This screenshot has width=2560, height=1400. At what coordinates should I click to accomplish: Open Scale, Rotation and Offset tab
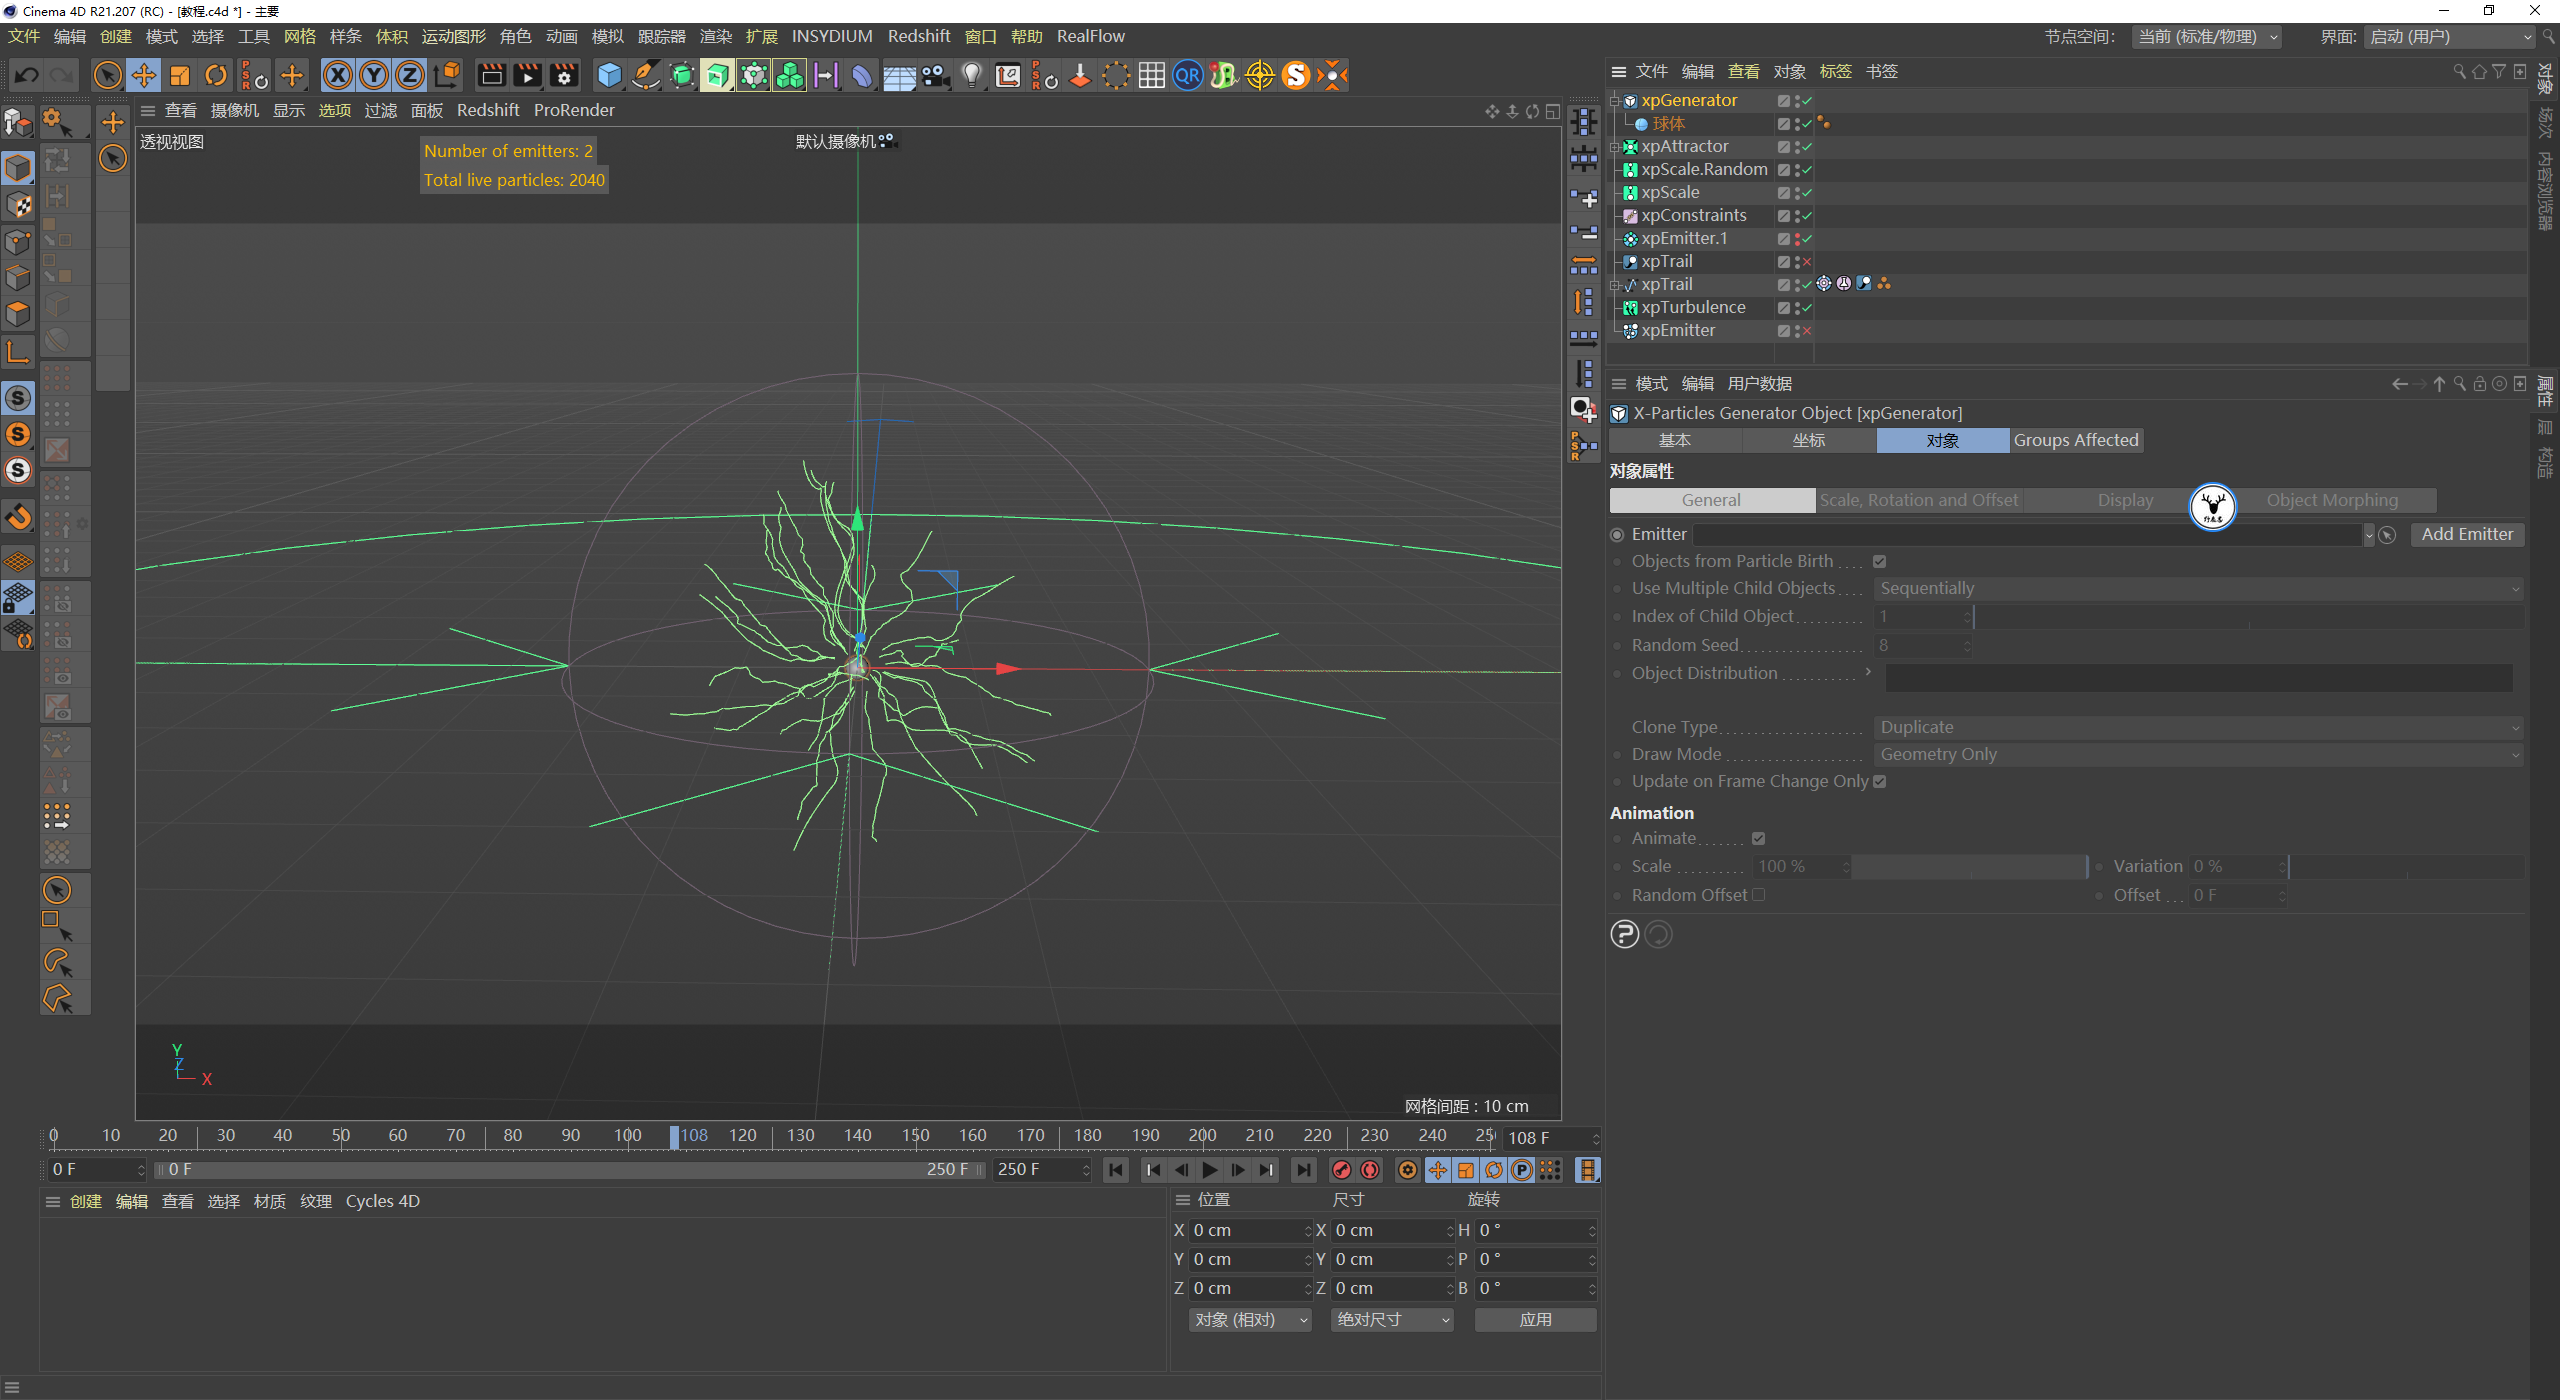(x=1919, y=500)
